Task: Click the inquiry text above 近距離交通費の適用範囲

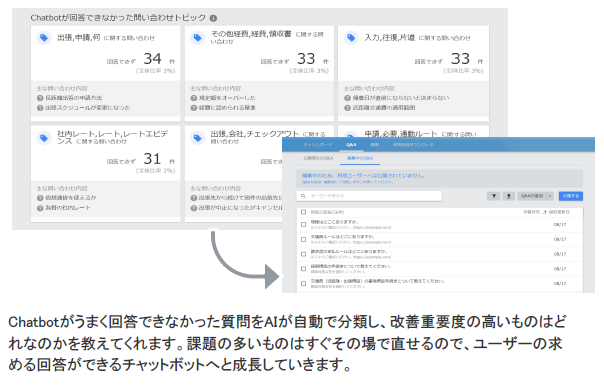Action: click(x=401, y=98)
